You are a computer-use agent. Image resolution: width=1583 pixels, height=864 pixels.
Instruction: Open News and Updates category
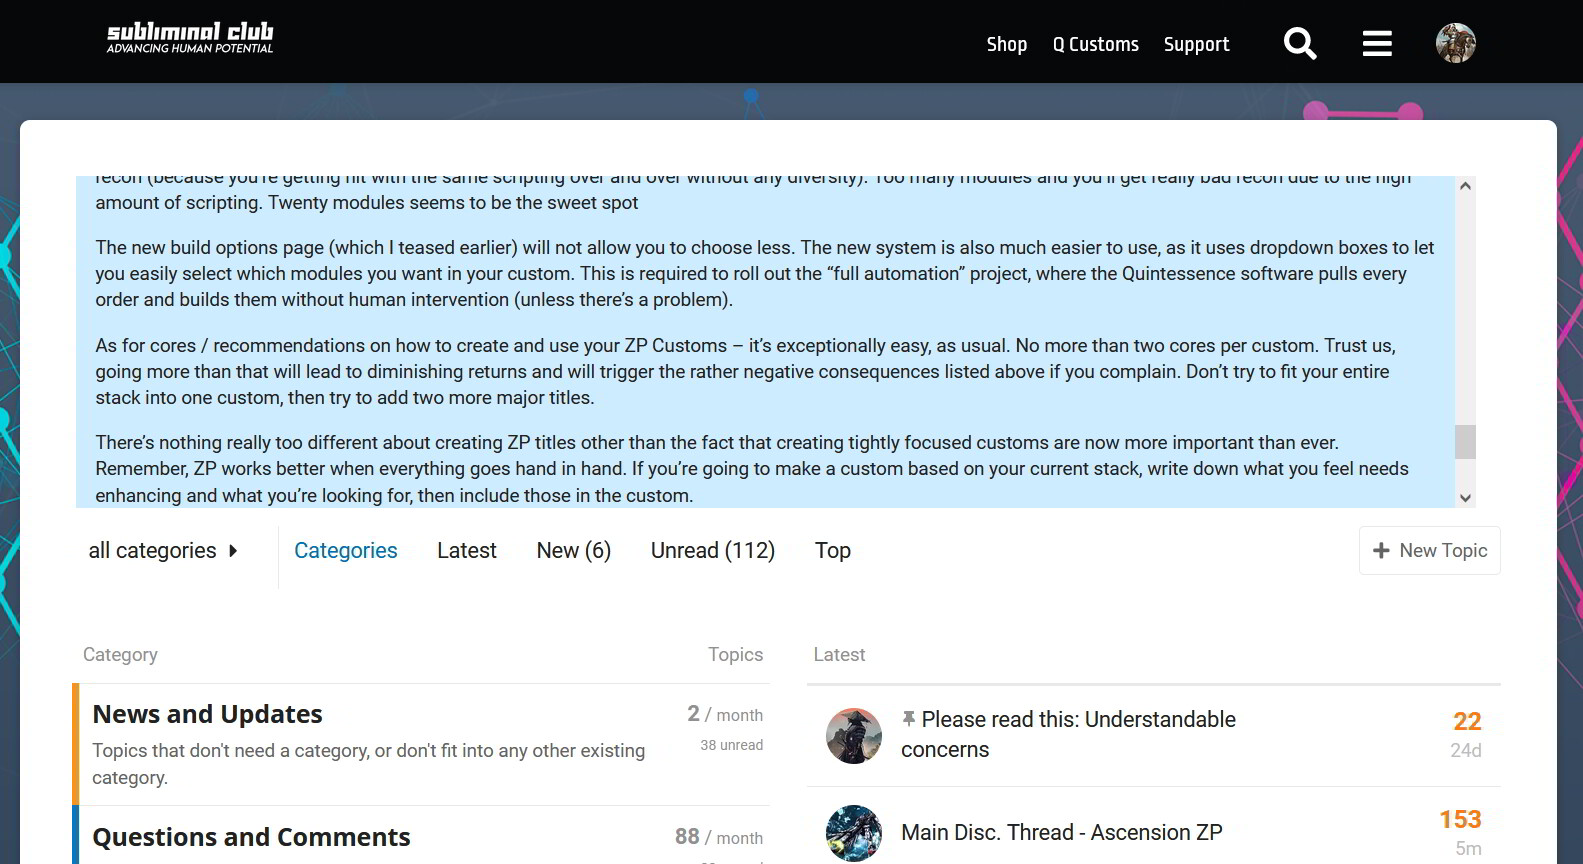[208, 714]
